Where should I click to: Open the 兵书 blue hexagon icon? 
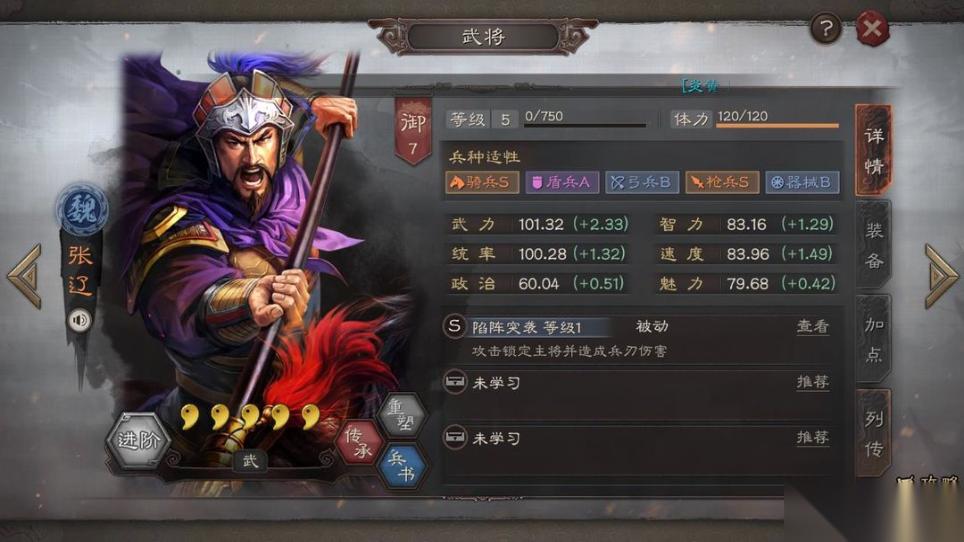click(x=401, y=466)
